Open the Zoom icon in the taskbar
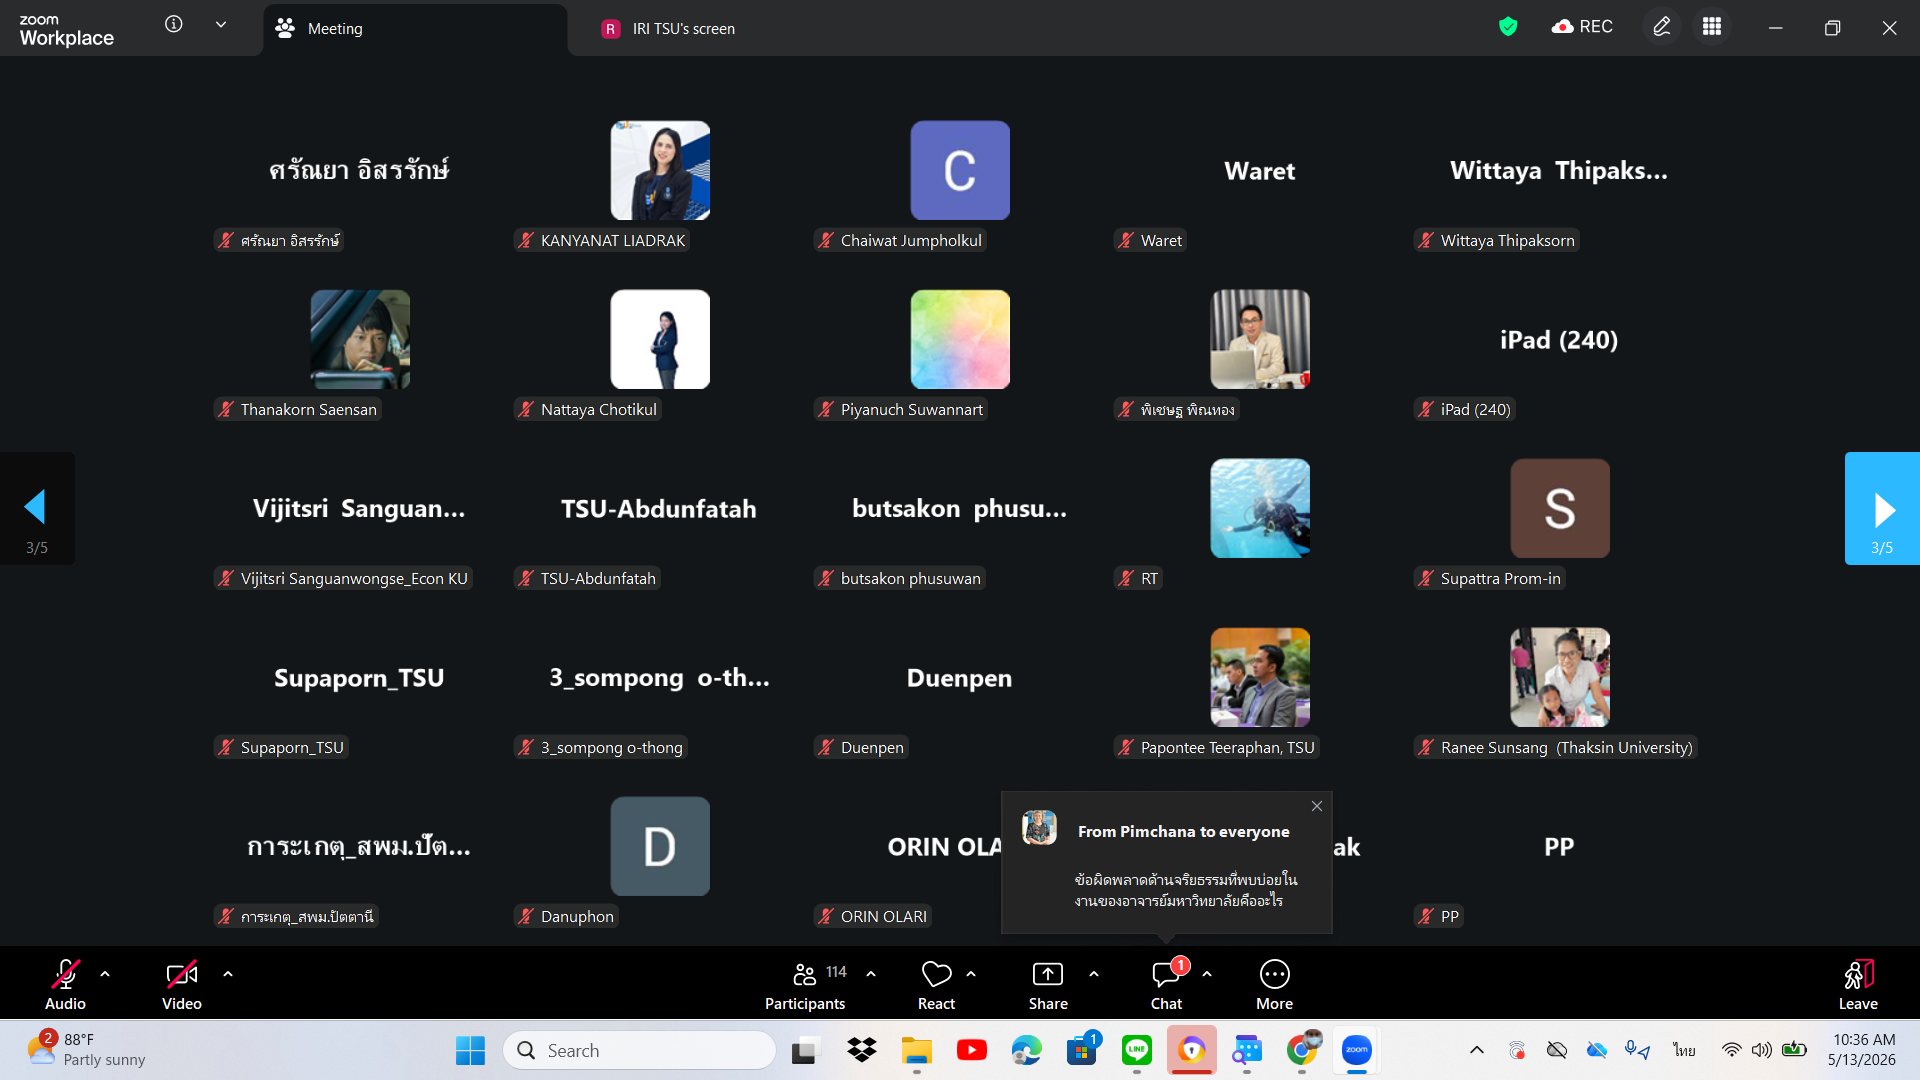Image resolution: width=1920 pixels, height=1080 pixels. (x=1356, y=1051)
